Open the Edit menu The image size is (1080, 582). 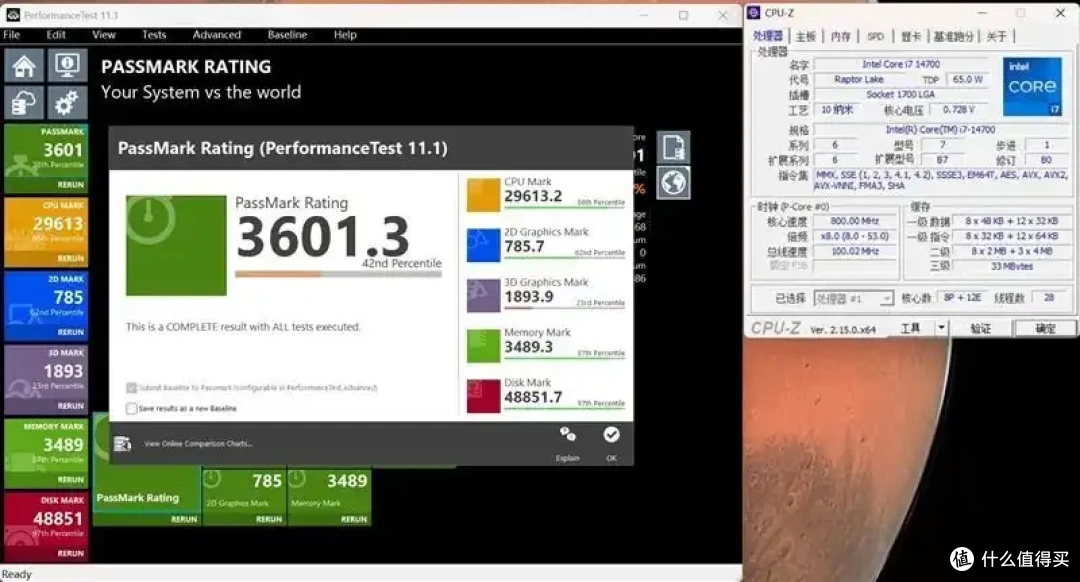coord(56,34)
